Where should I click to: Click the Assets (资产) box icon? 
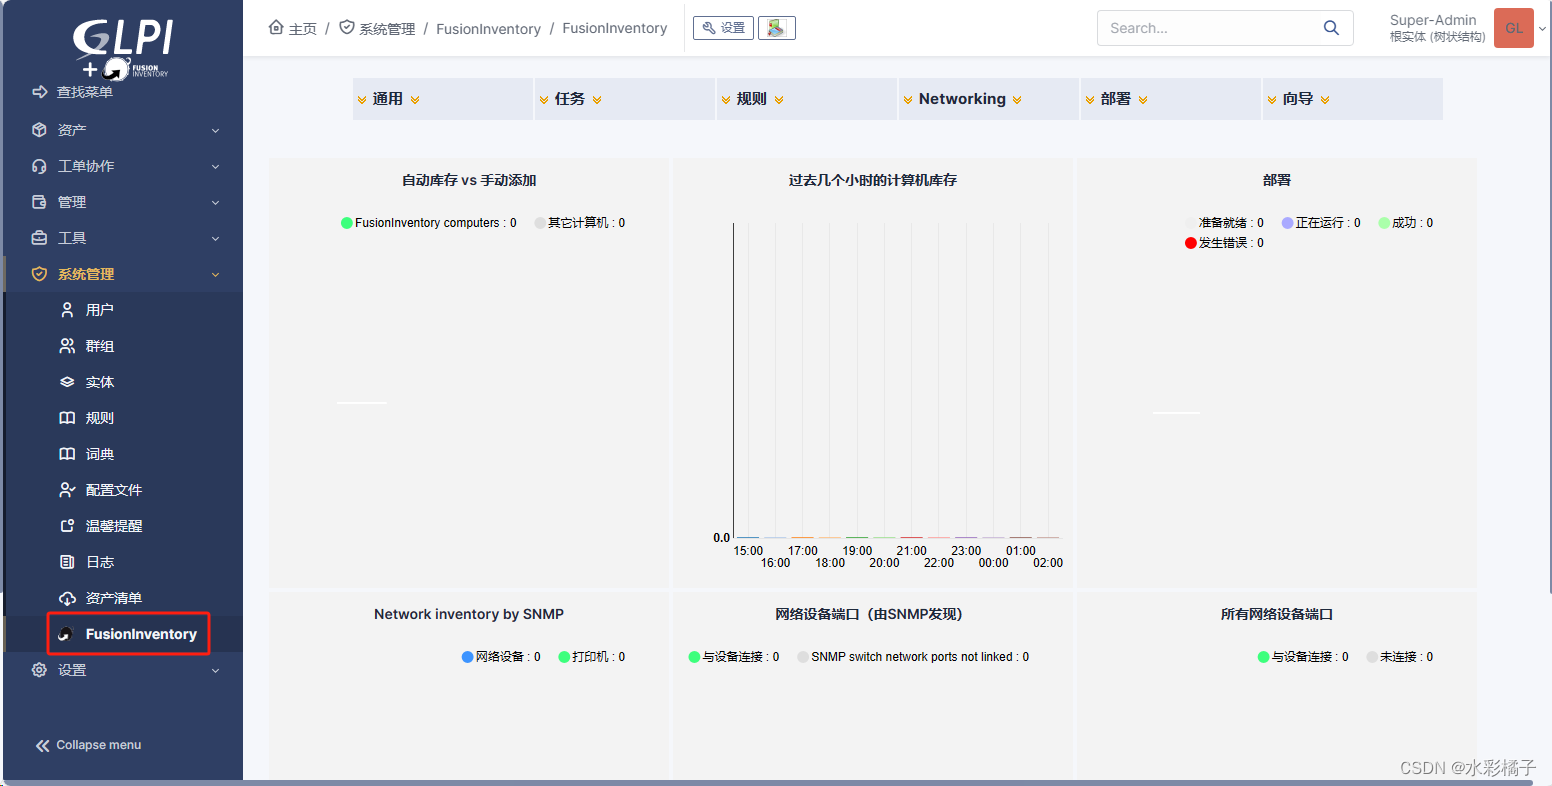[40, 130]
